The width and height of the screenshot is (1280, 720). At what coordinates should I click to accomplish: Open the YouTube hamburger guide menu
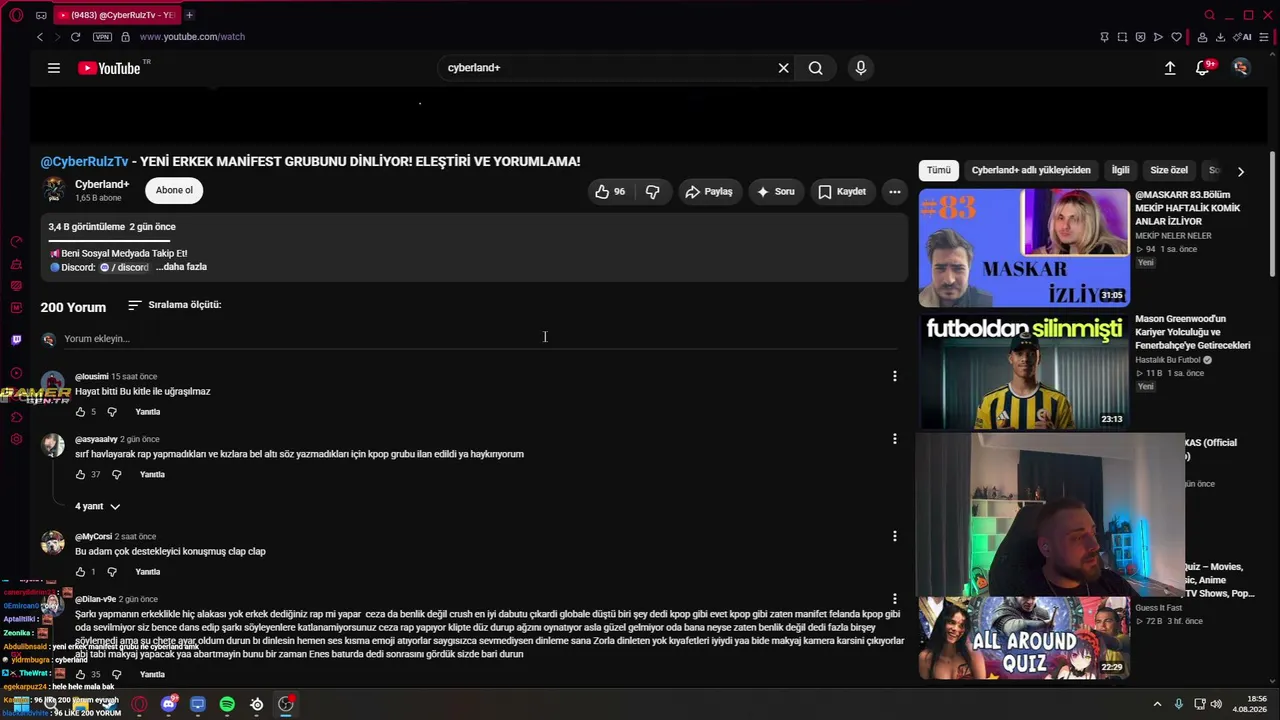tap(54, 68)
